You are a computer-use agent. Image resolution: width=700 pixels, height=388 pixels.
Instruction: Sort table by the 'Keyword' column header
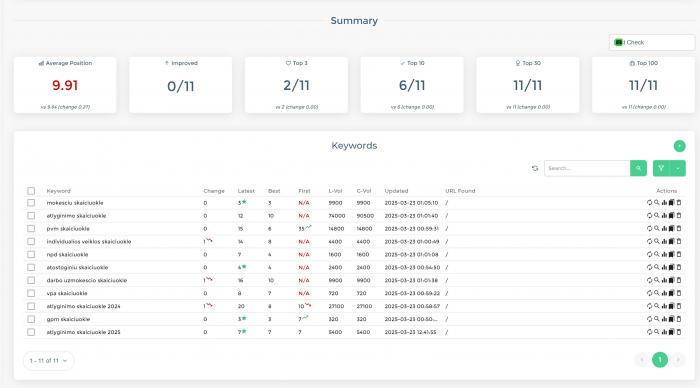58,191
